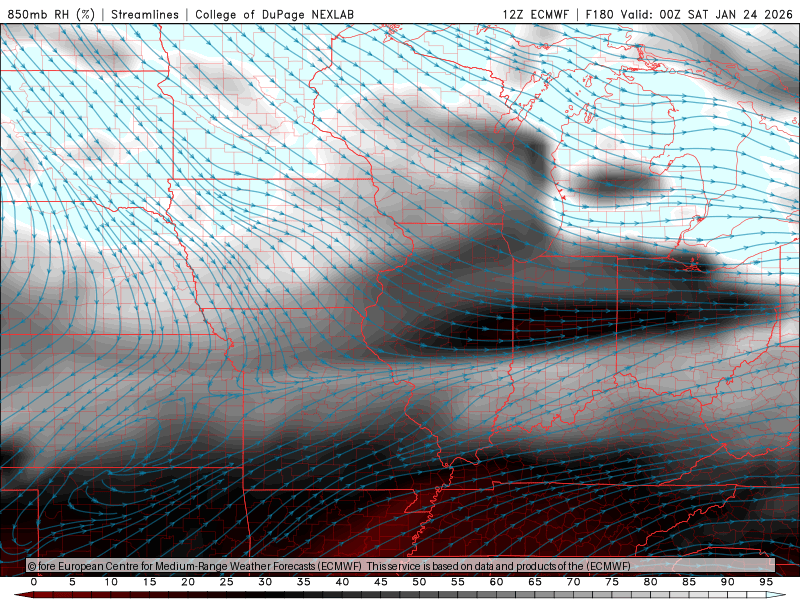Click the "85" color scale label
The image size is (800, 600).
[689, 582]
